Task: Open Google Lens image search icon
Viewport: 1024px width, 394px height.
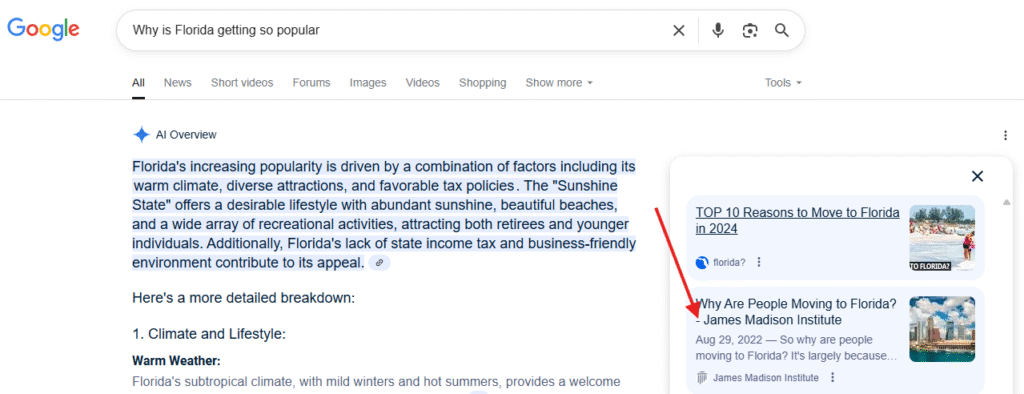Action: point(750,30)
